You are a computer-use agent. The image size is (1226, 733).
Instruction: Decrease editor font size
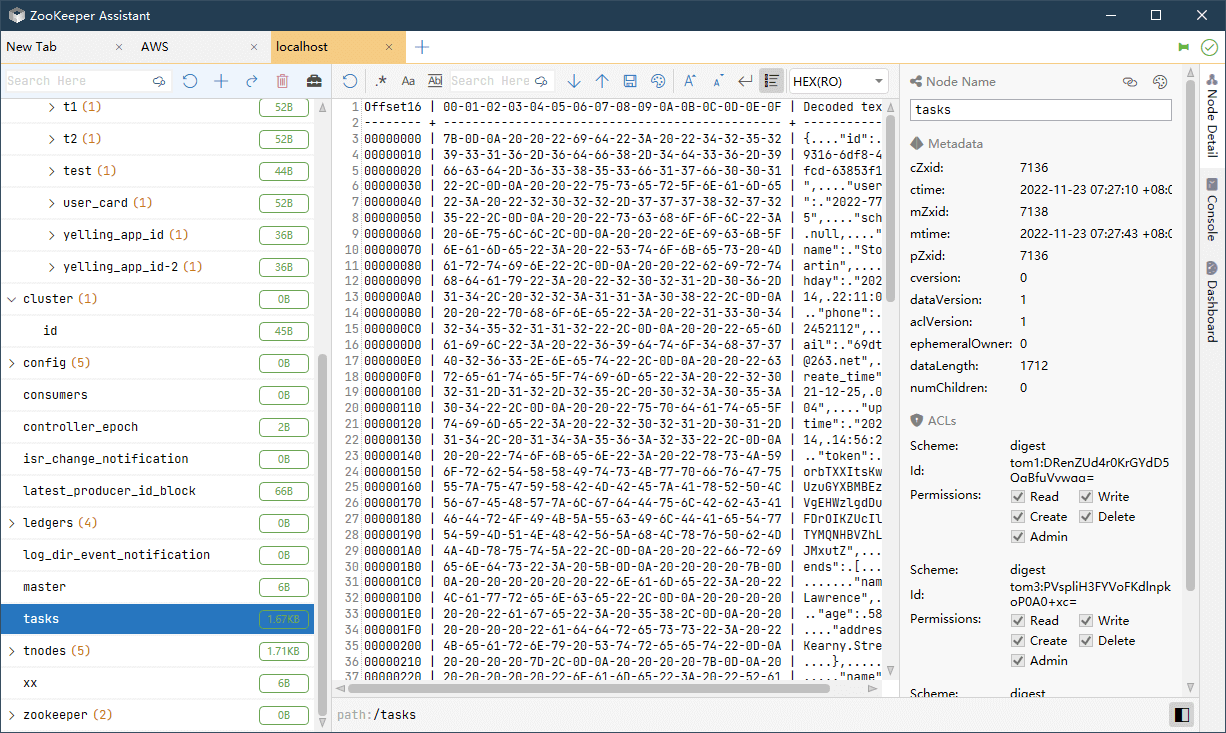718,81
